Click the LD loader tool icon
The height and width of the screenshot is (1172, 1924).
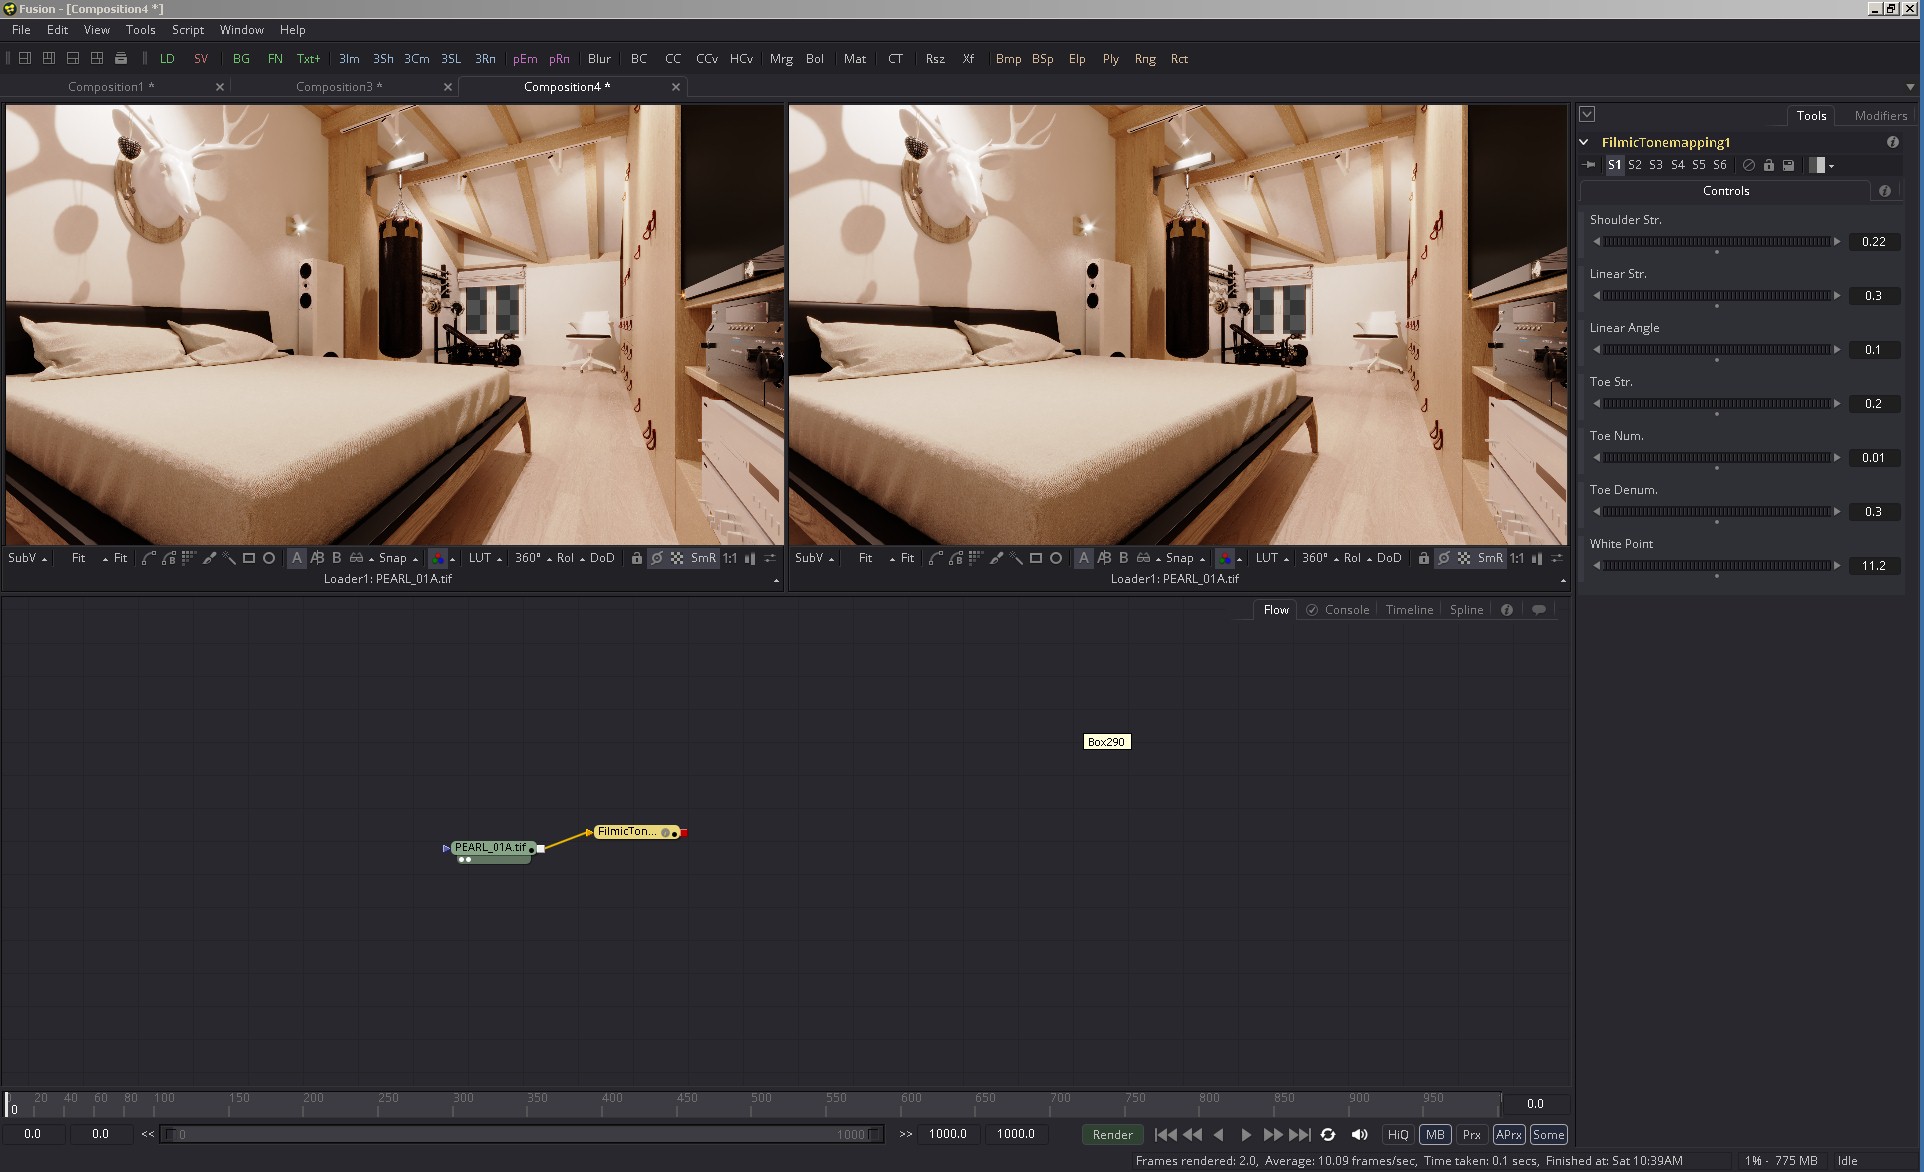point(166,58)
